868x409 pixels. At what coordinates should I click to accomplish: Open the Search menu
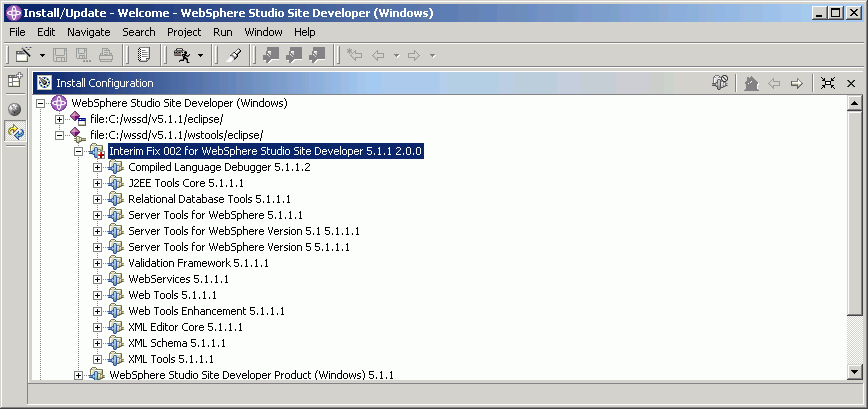(139, 32)
